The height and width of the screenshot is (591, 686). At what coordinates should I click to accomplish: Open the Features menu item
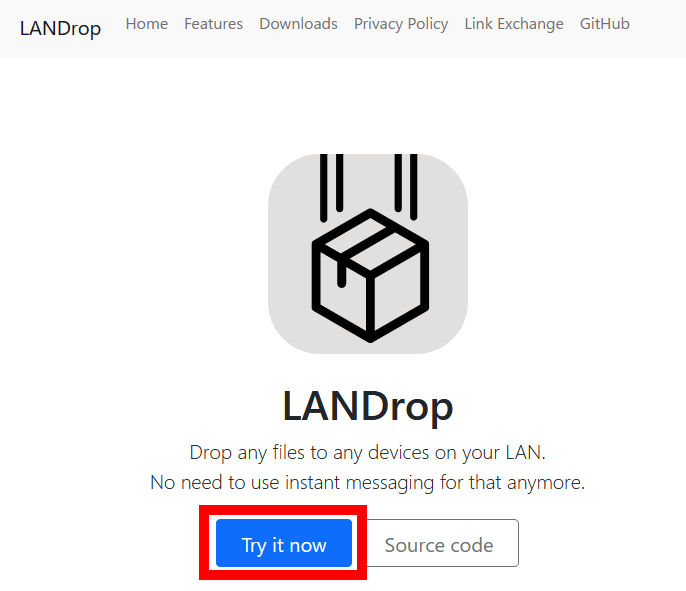(x=214, y=24)
